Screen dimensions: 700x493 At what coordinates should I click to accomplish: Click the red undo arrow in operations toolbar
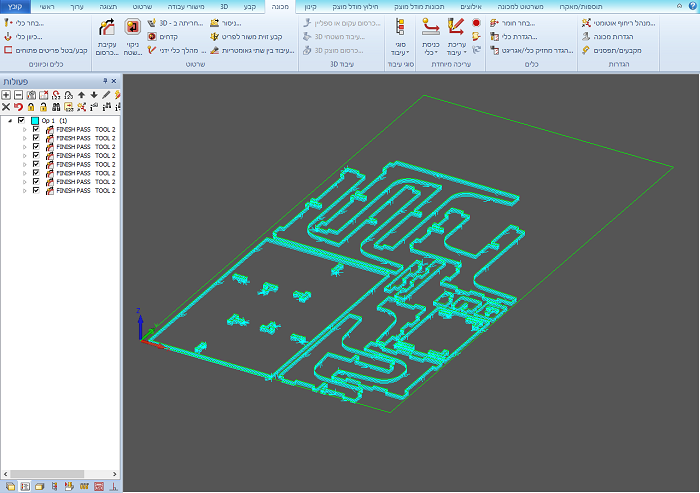tap(18, 107)
